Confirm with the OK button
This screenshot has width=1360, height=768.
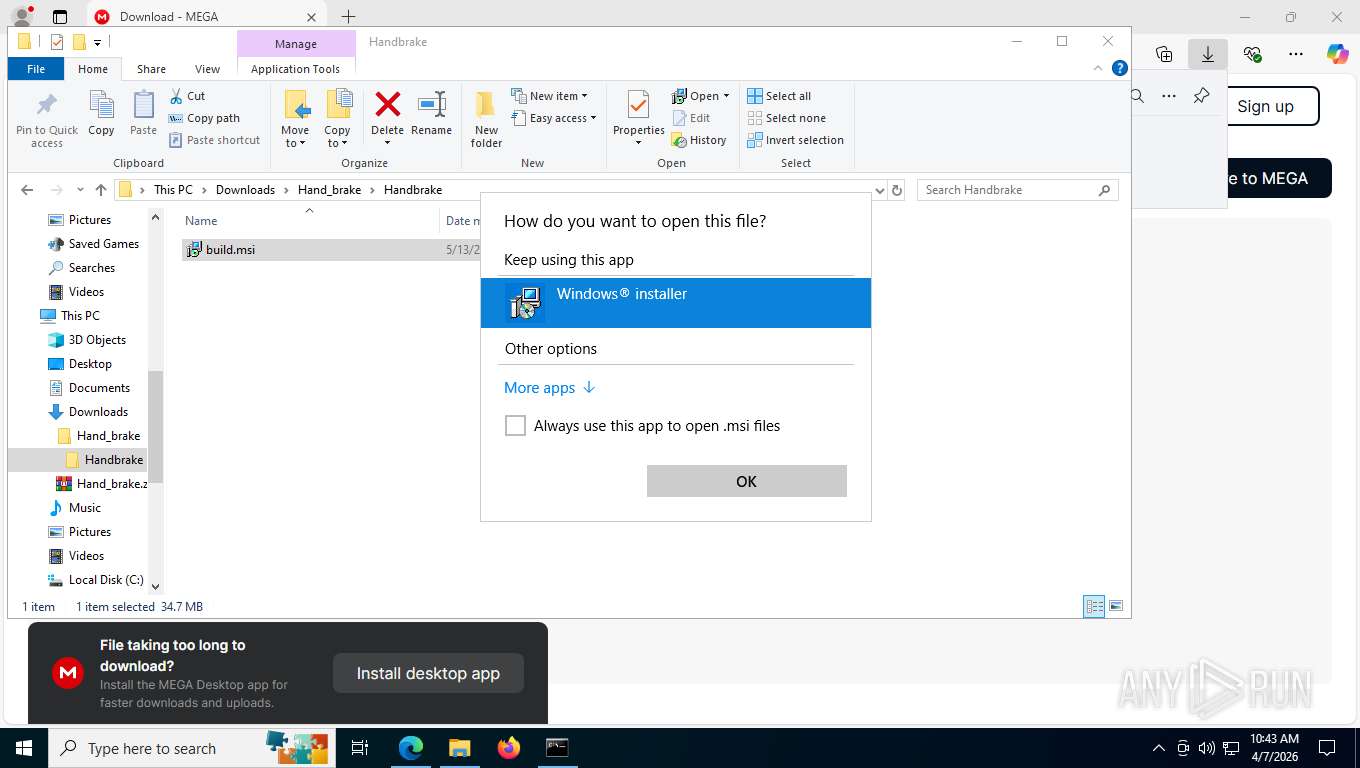[x=747, y=481]
